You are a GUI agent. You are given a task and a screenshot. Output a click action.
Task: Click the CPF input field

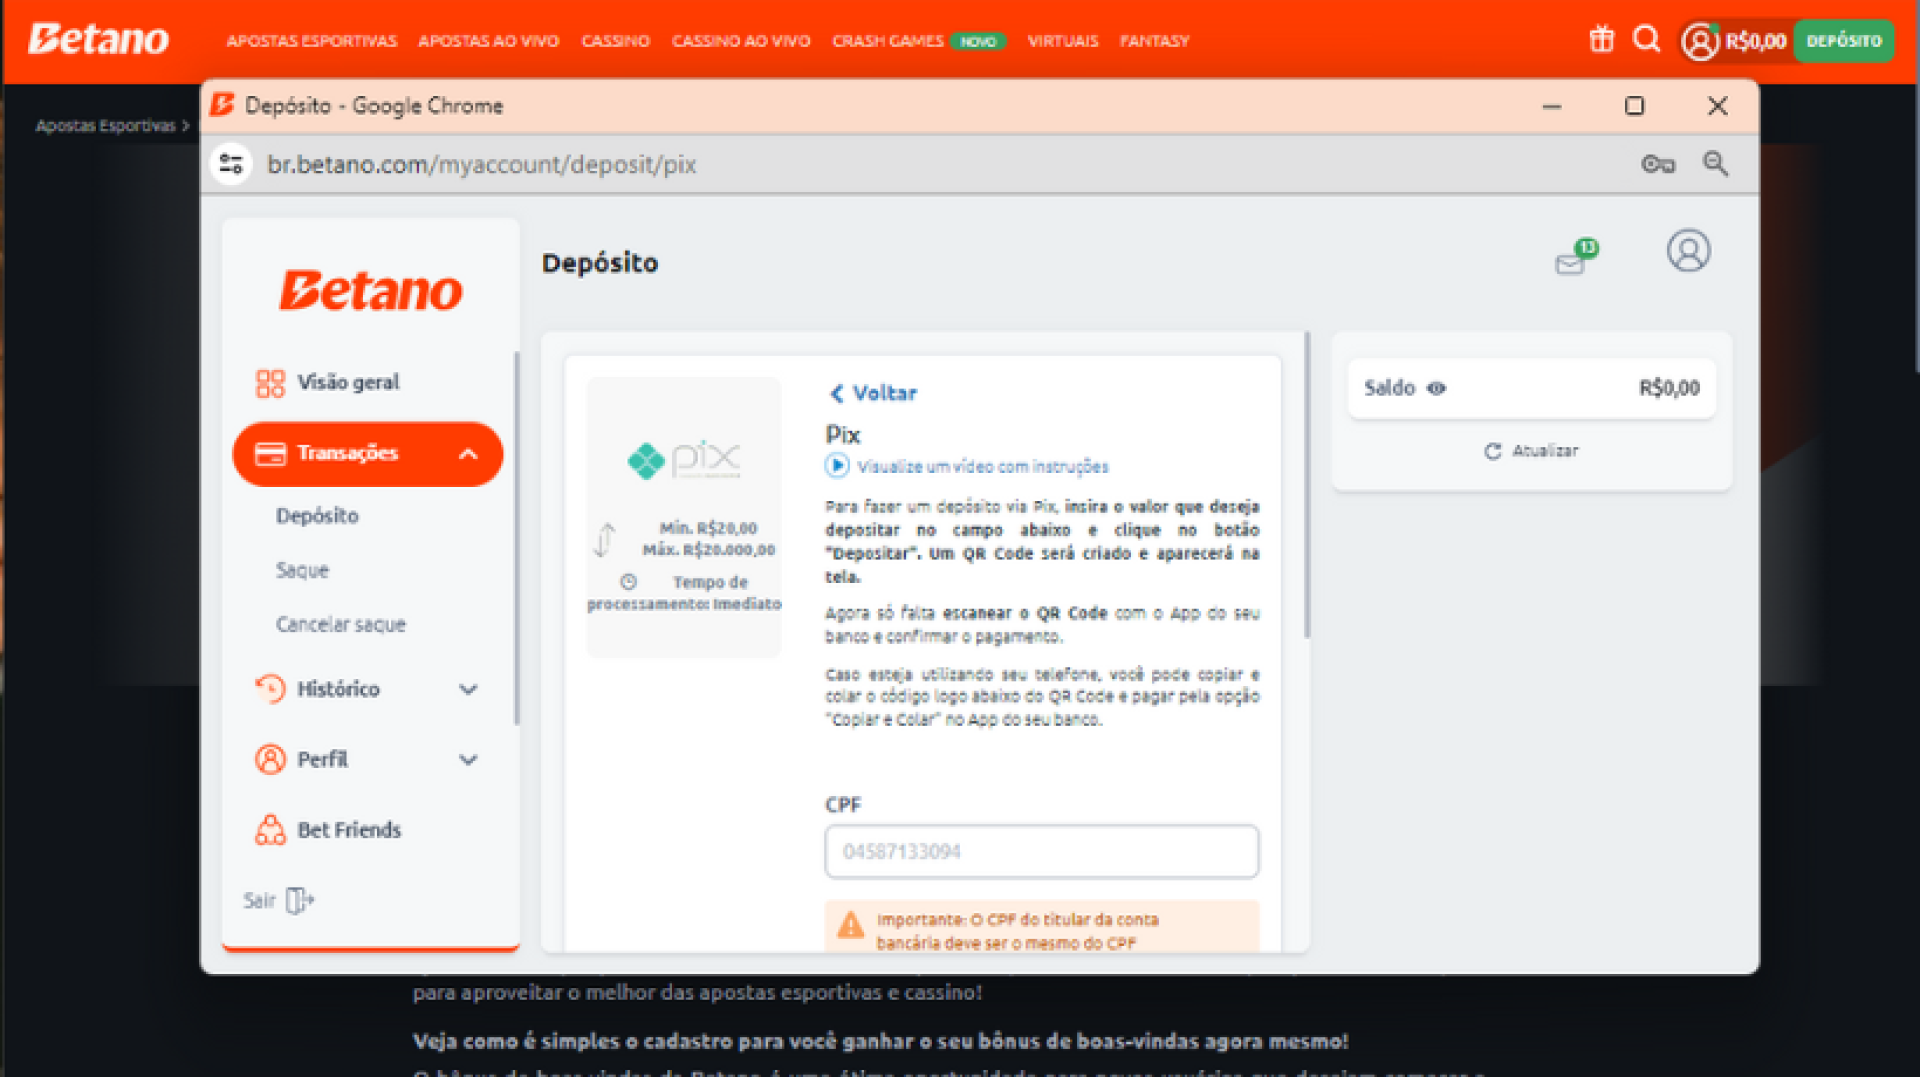pyautogui.click(x=1041, y=852)
